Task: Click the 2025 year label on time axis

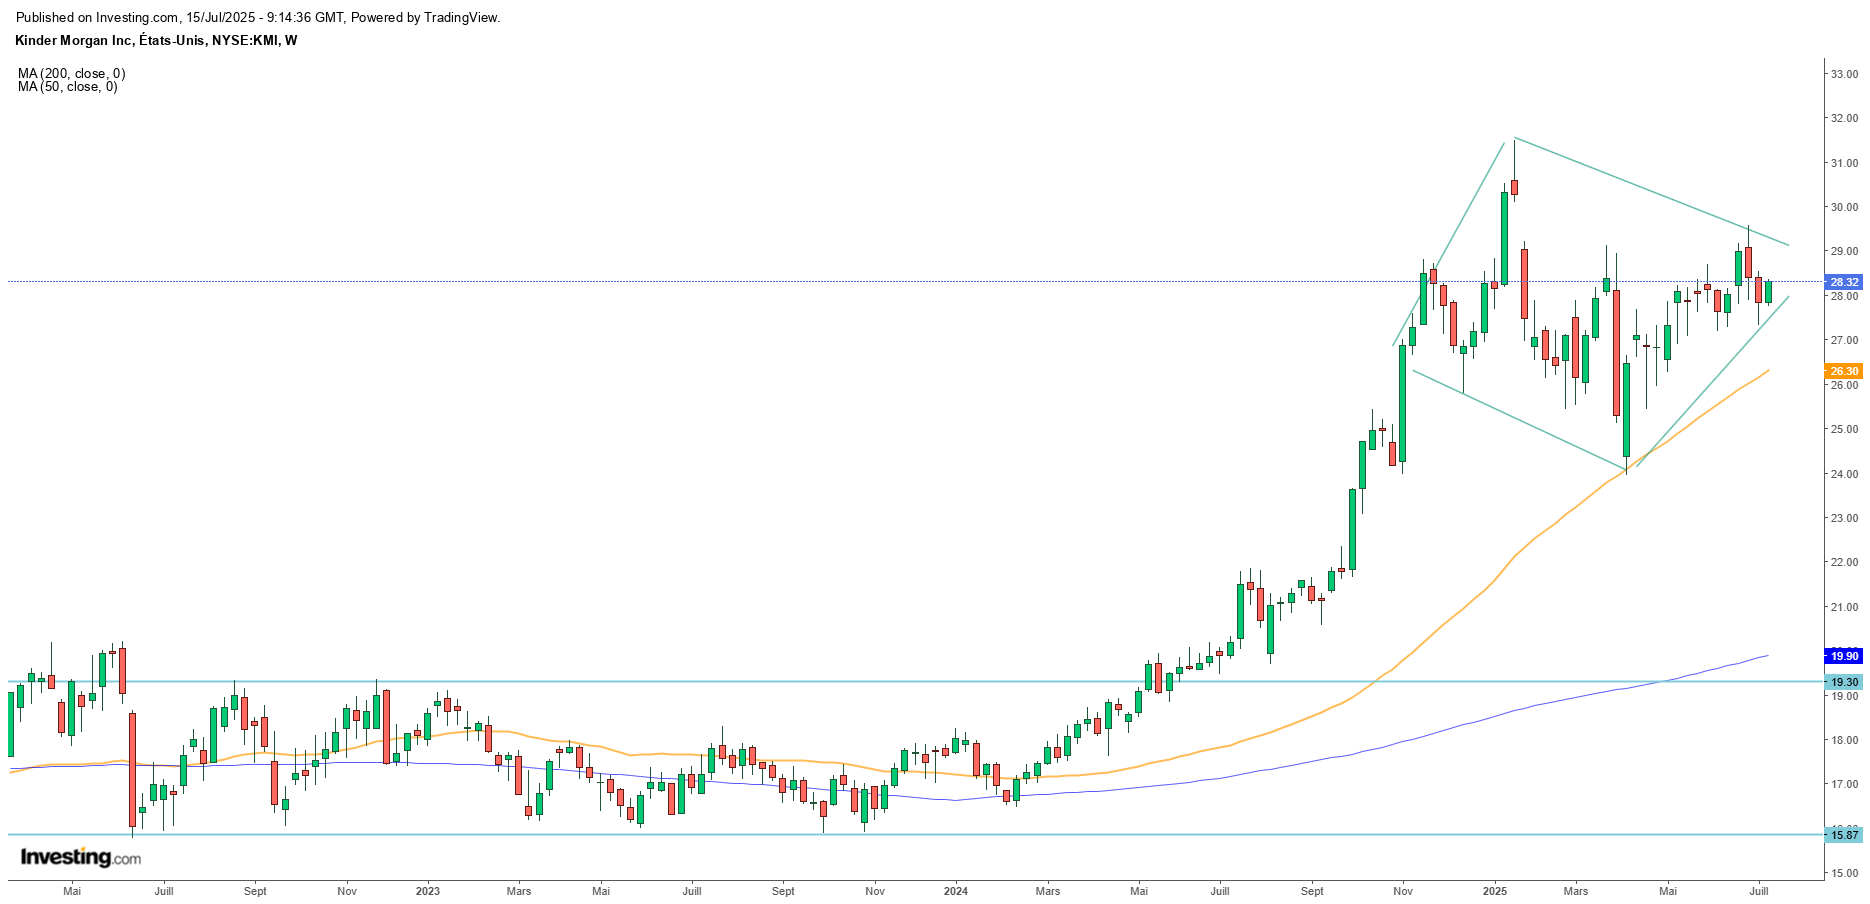Action: coord(1495,891)
